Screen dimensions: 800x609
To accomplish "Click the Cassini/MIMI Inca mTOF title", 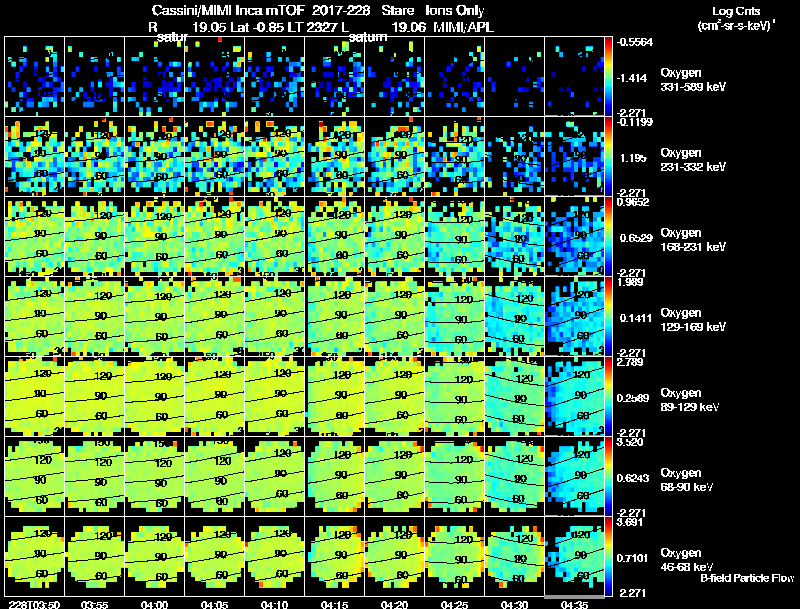I will coord(228,10).
